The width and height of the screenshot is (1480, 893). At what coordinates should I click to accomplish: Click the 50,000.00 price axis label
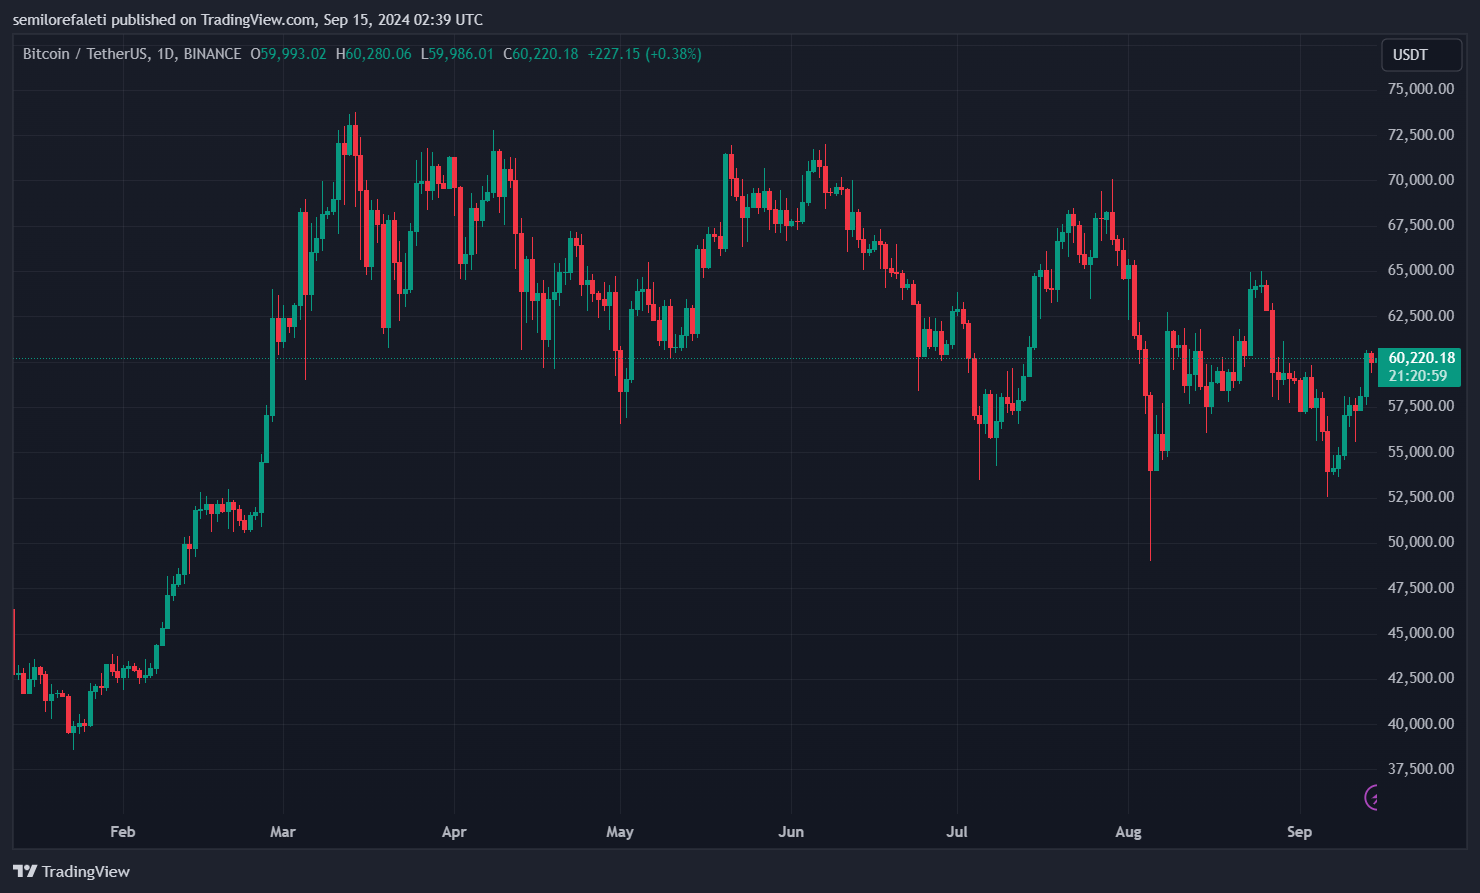1421,542
